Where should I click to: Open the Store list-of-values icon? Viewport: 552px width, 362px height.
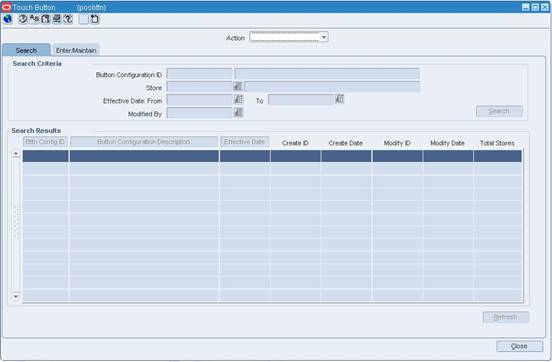(238, 86)
